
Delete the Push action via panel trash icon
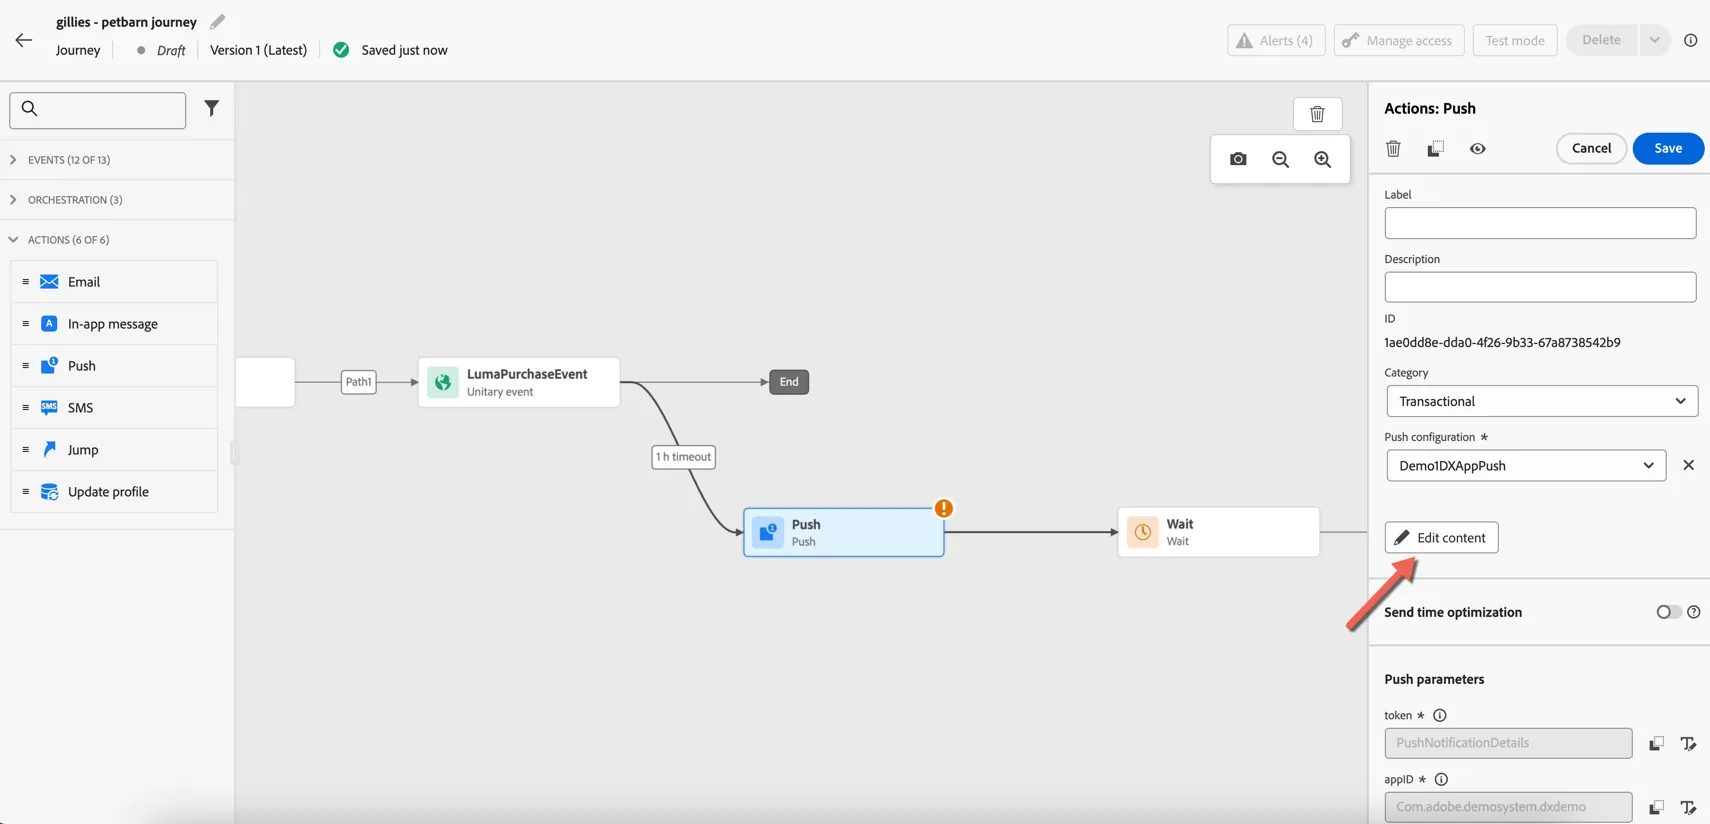click(1393, 148)
